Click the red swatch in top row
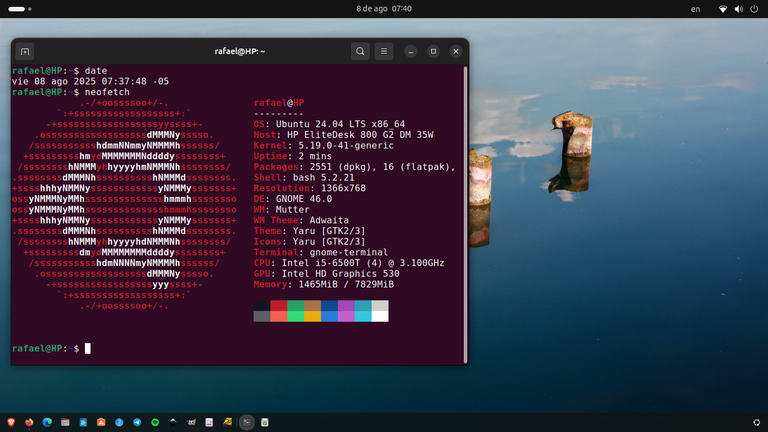768x432 pixels. [x=279, y=306]
